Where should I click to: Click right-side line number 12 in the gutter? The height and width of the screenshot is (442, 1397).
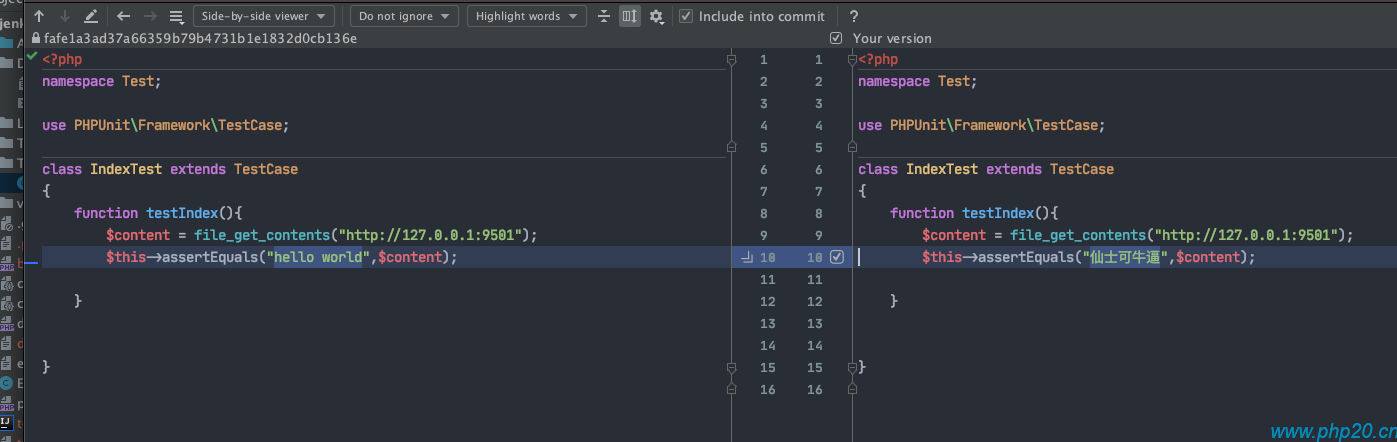point(815,301)
